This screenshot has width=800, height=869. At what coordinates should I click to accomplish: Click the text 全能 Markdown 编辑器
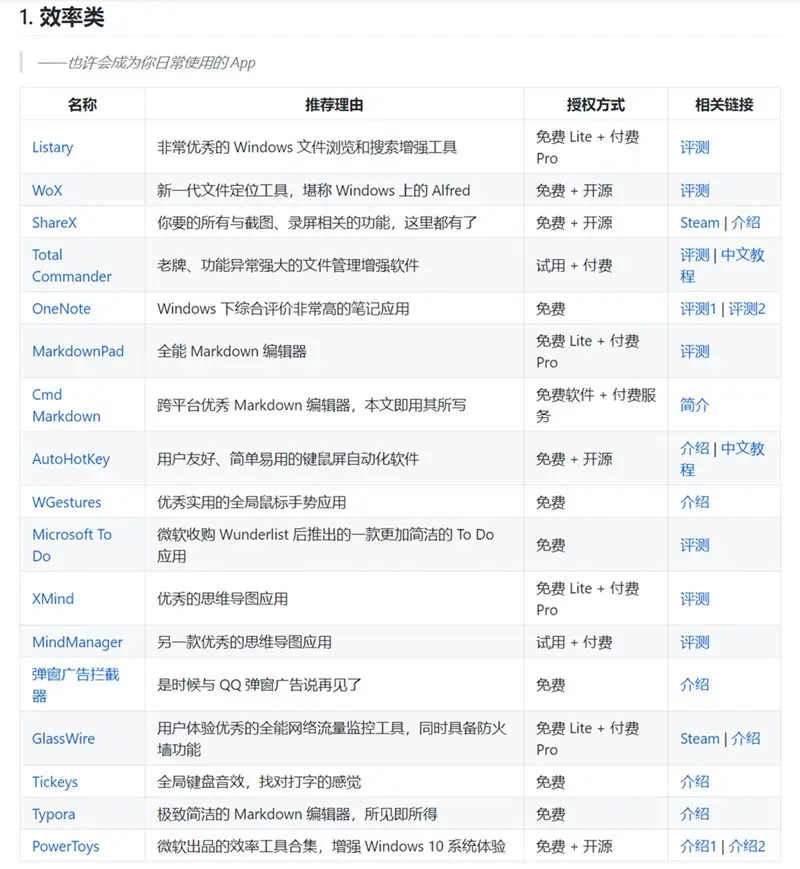tap(232, 351)
